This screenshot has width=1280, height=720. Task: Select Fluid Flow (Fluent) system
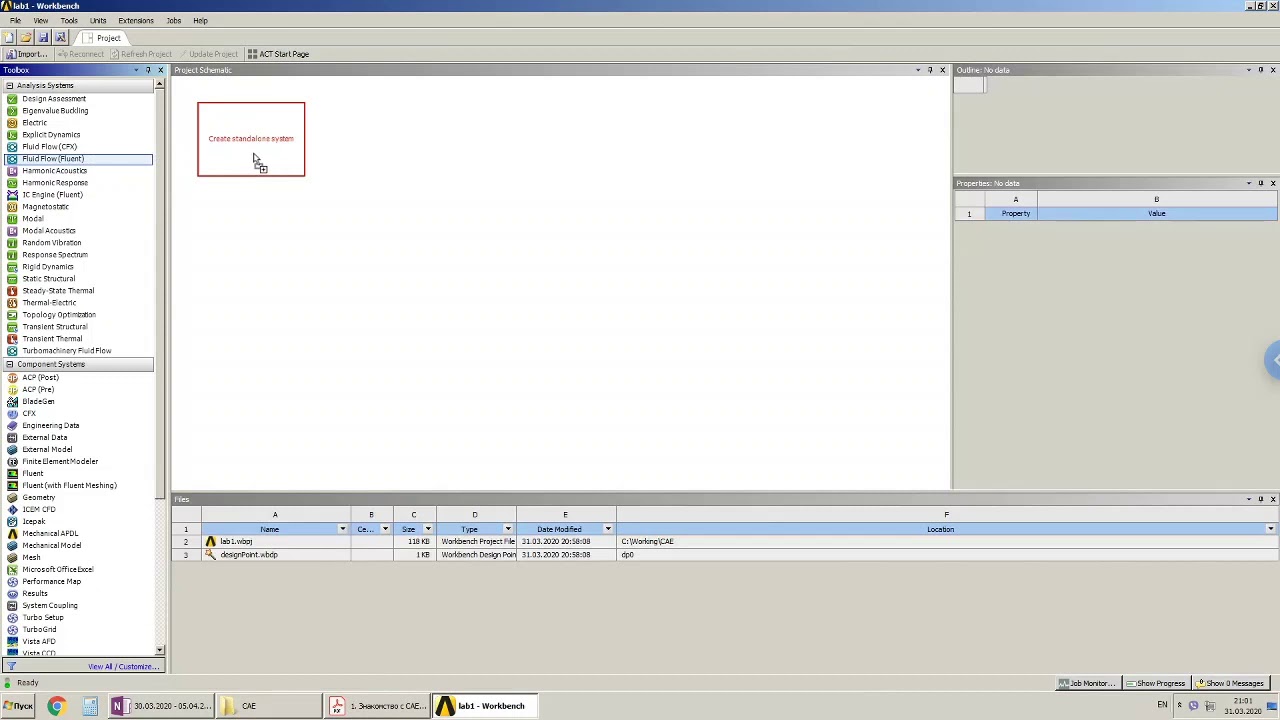[53, 159]
